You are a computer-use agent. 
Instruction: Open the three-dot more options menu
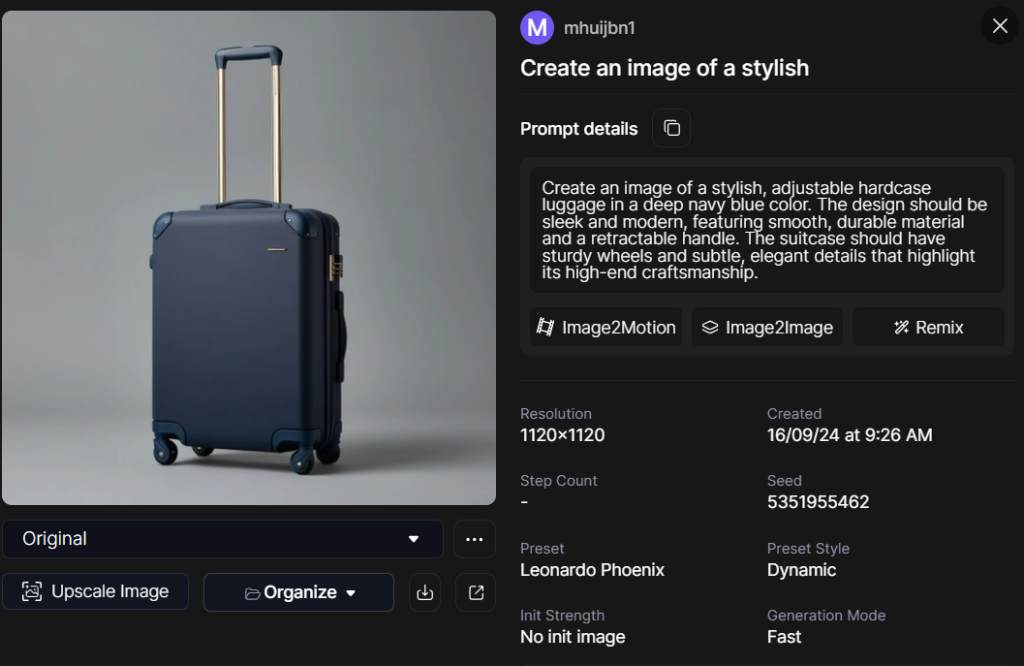click(x=475, y=539)
